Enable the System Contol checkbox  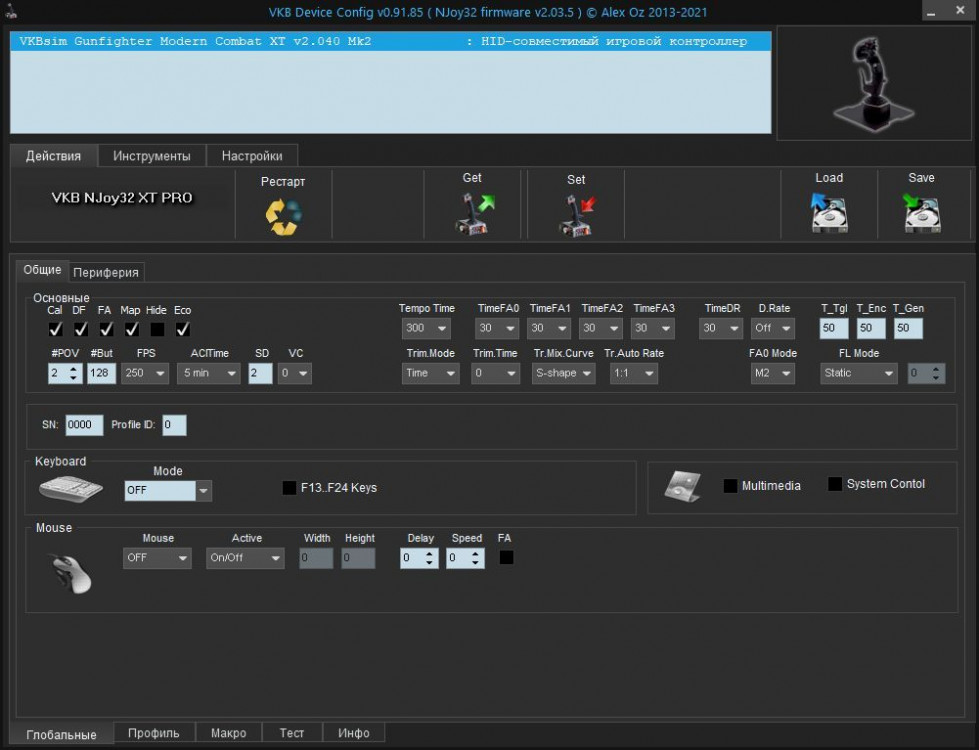[x=835, y=484]
